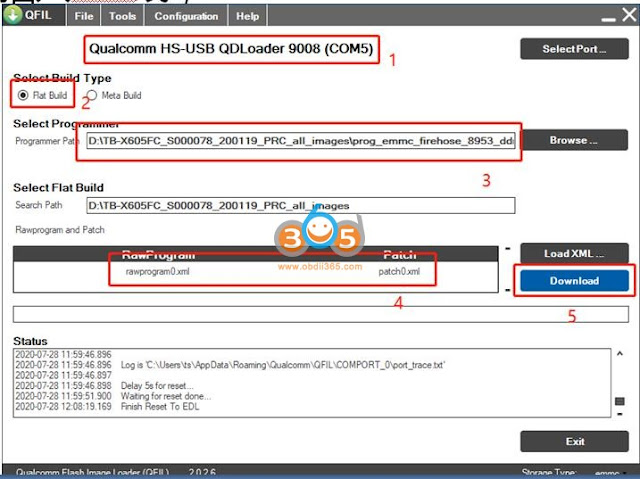Browse for the programmer file
The height and width of the screenshot is (479, 640).
pos(574,140)
